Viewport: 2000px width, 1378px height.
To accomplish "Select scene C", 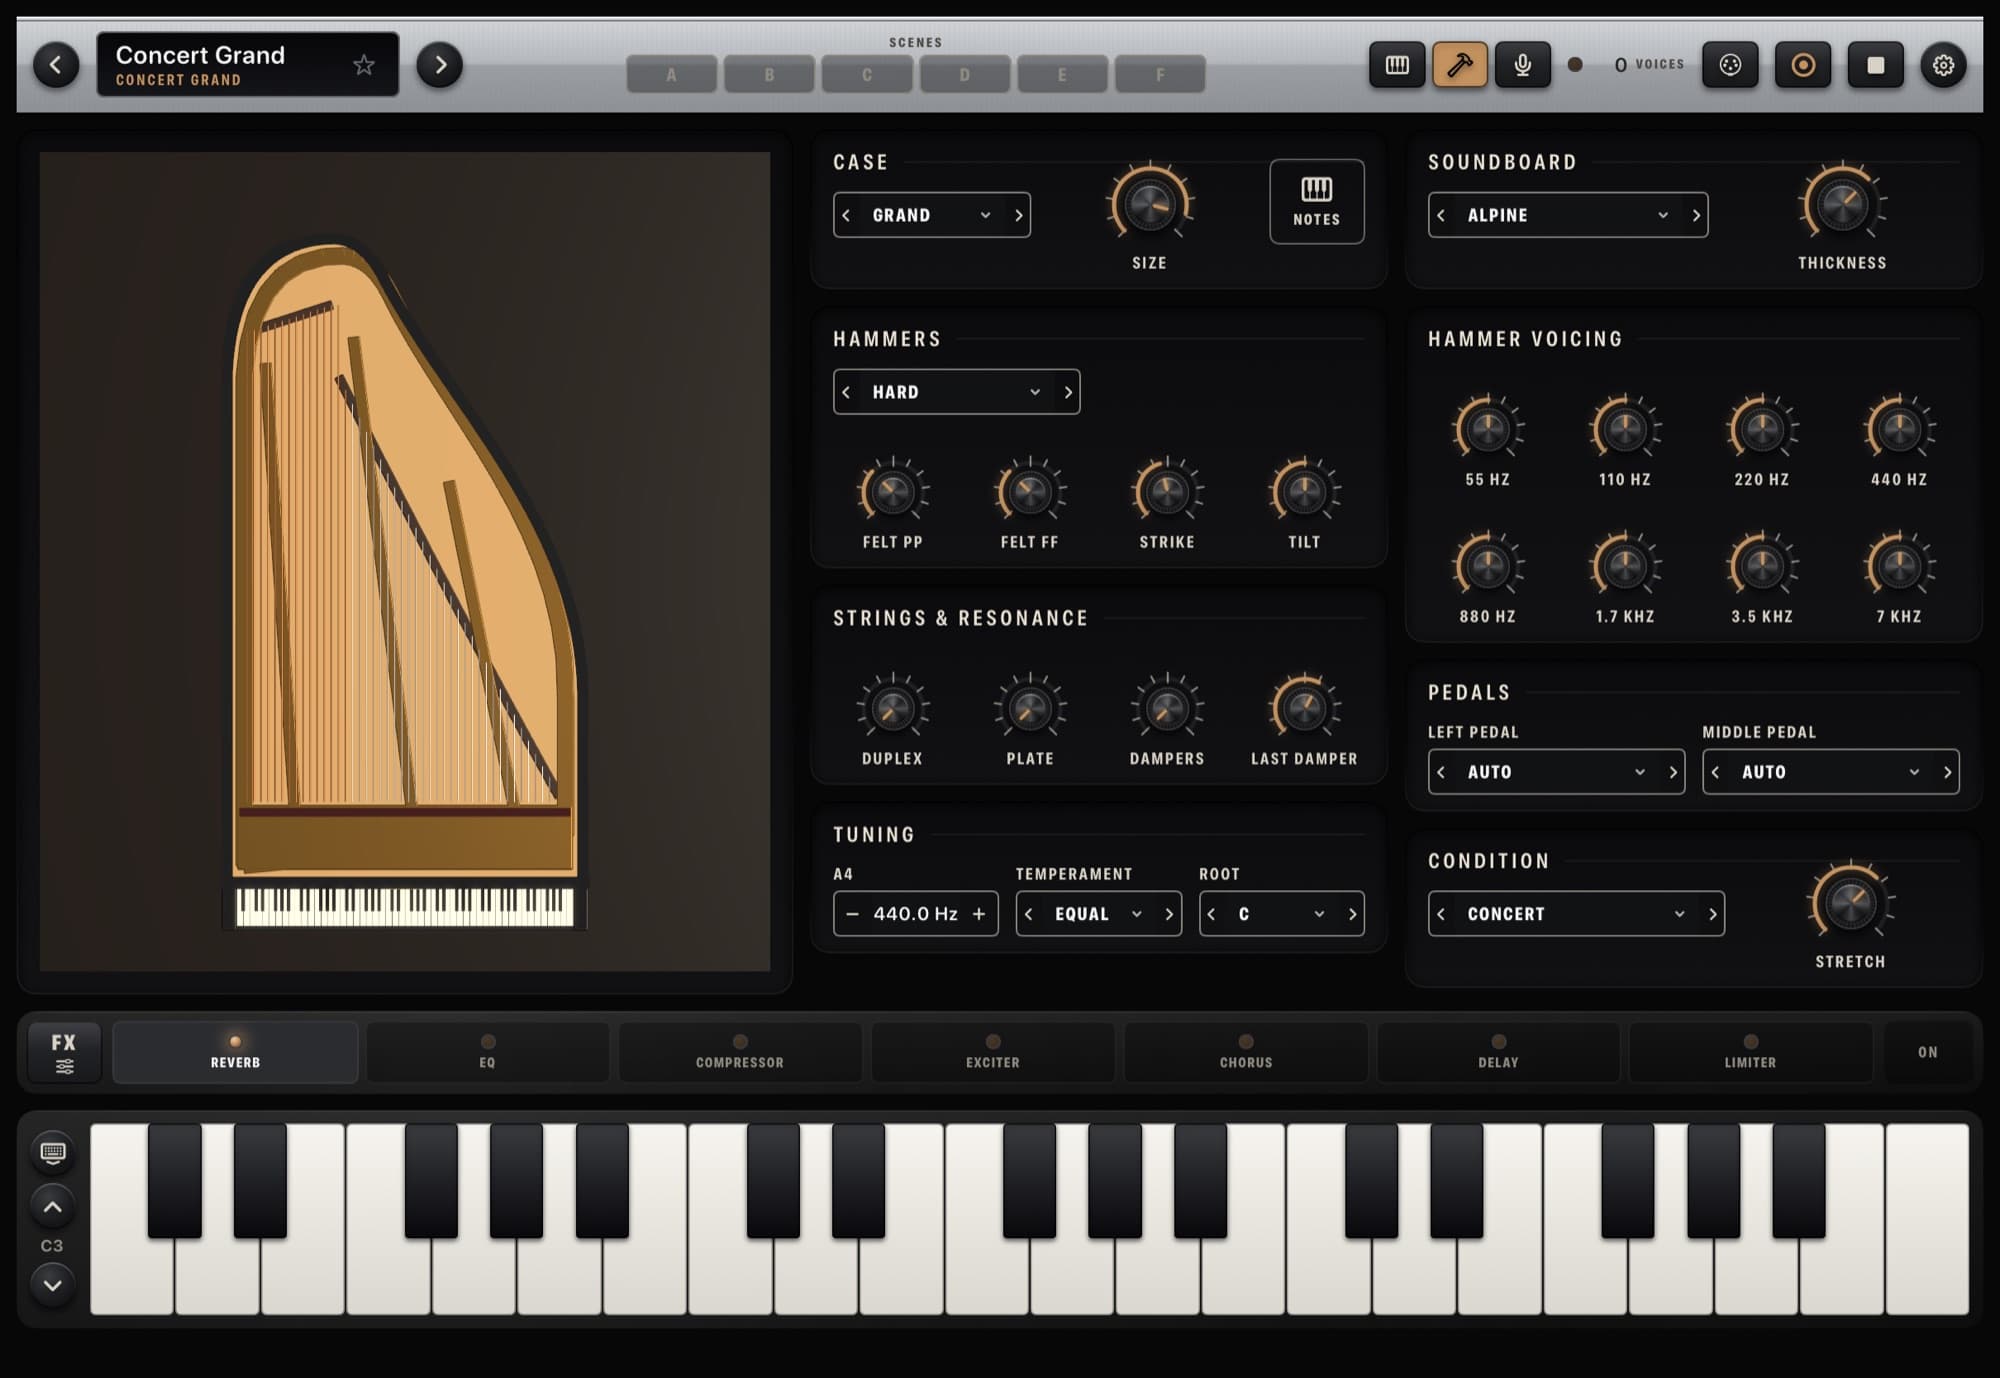I will pos(867,75).
